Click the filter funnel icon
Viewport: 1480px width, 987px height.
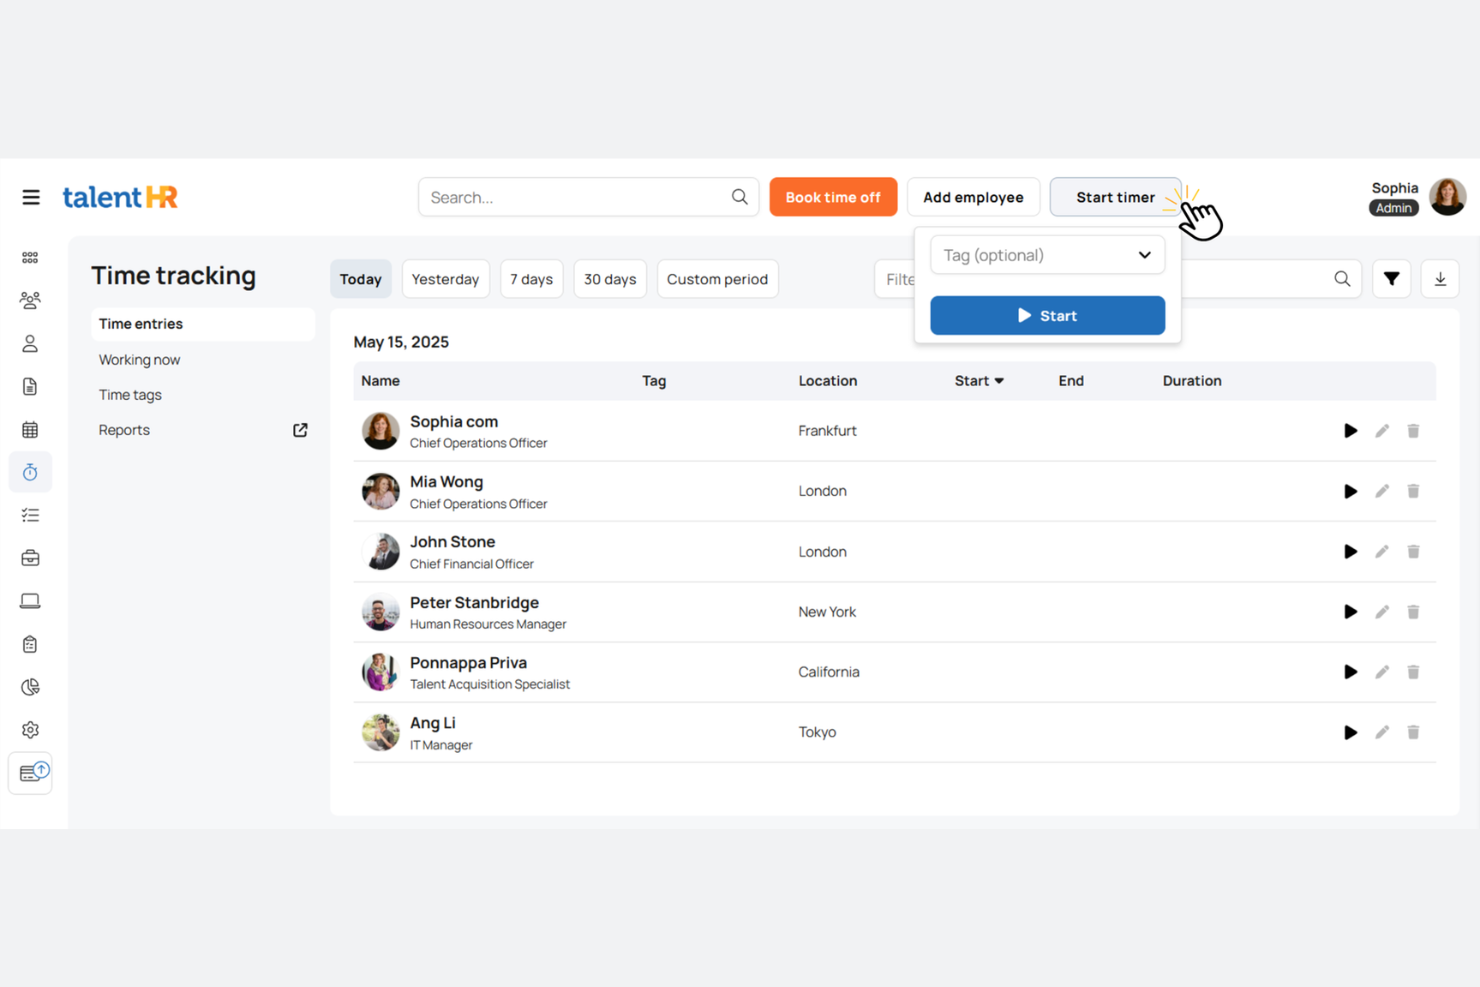click(1391, 279)
